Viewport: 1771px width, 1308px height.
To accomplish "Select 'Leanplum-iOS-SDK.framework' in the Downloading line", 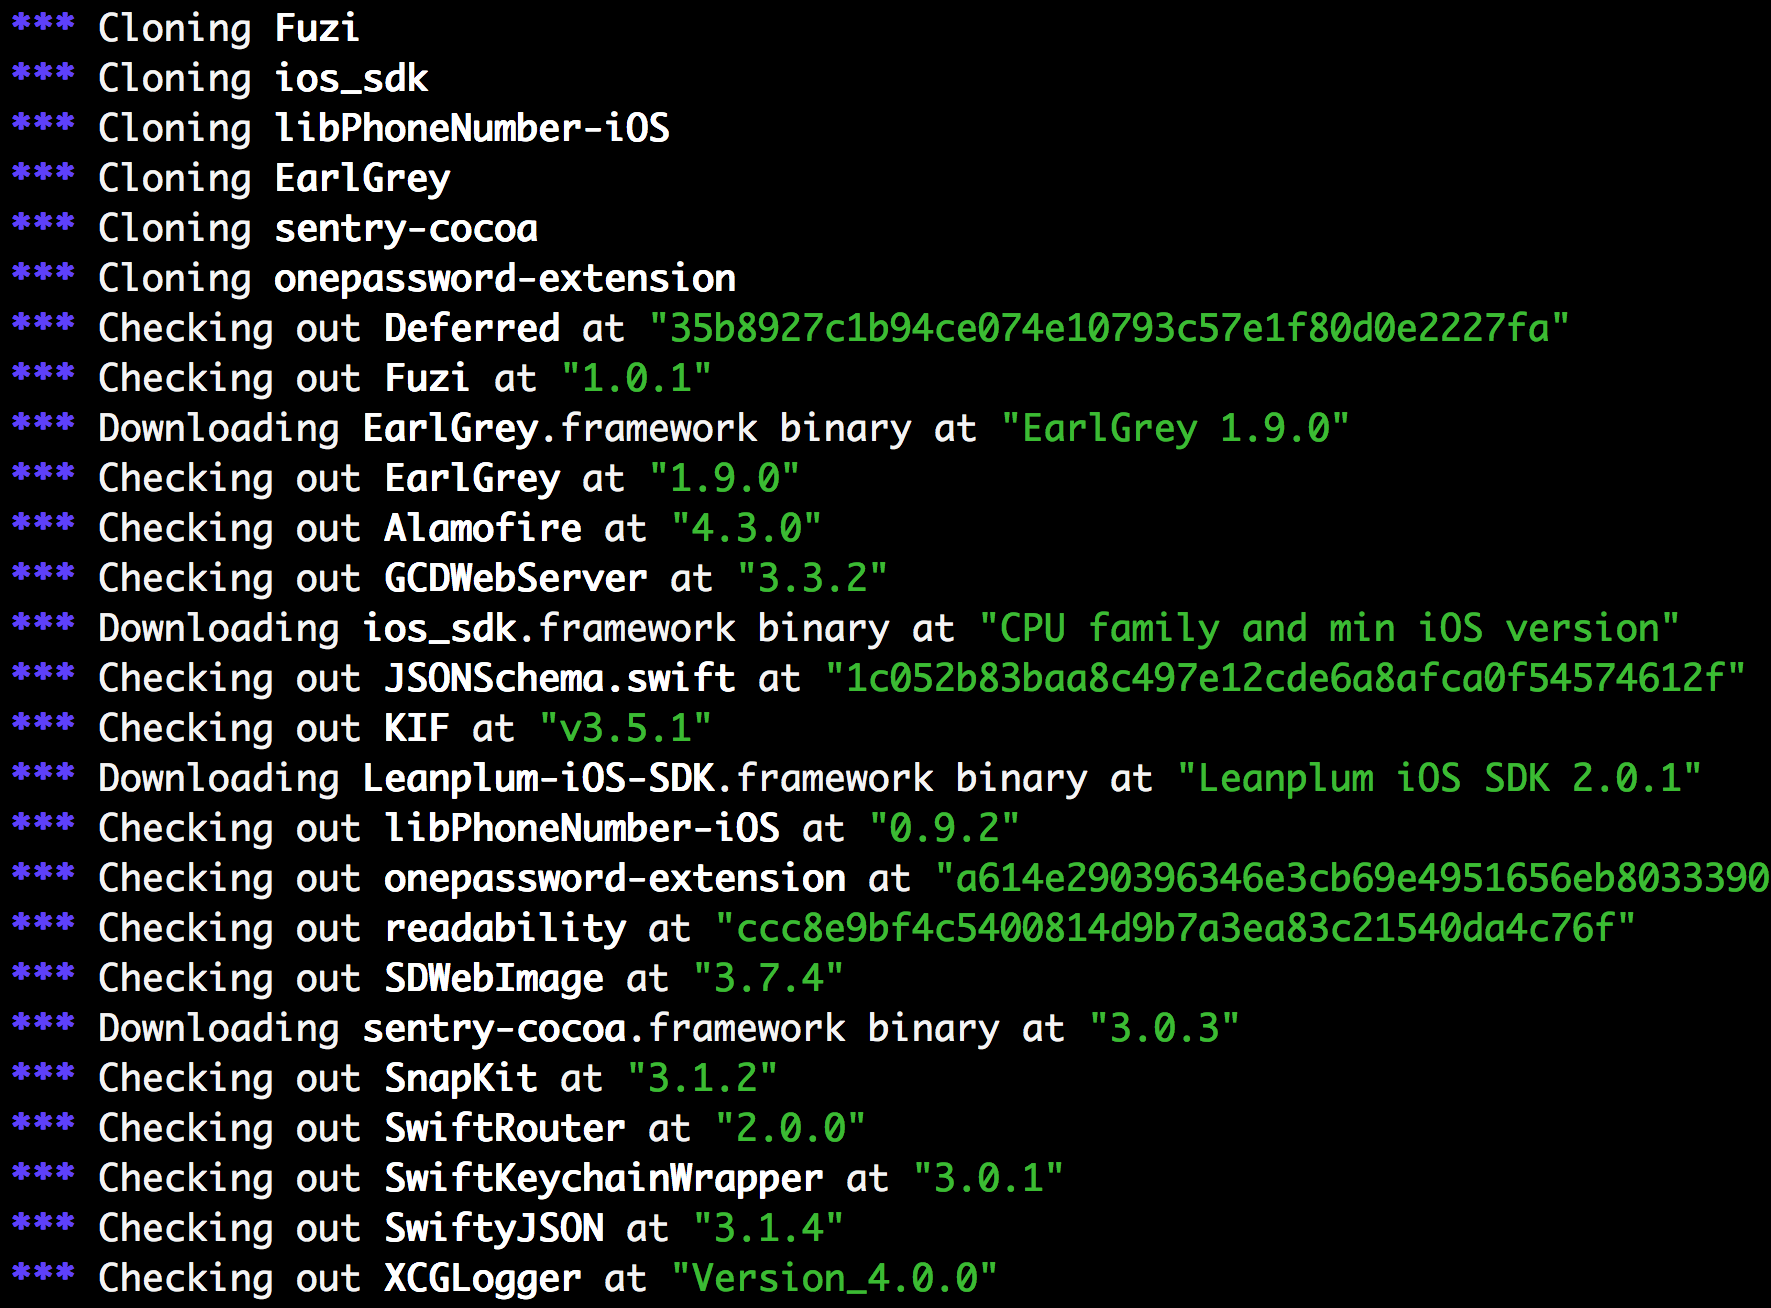I will tap(648, 778).
